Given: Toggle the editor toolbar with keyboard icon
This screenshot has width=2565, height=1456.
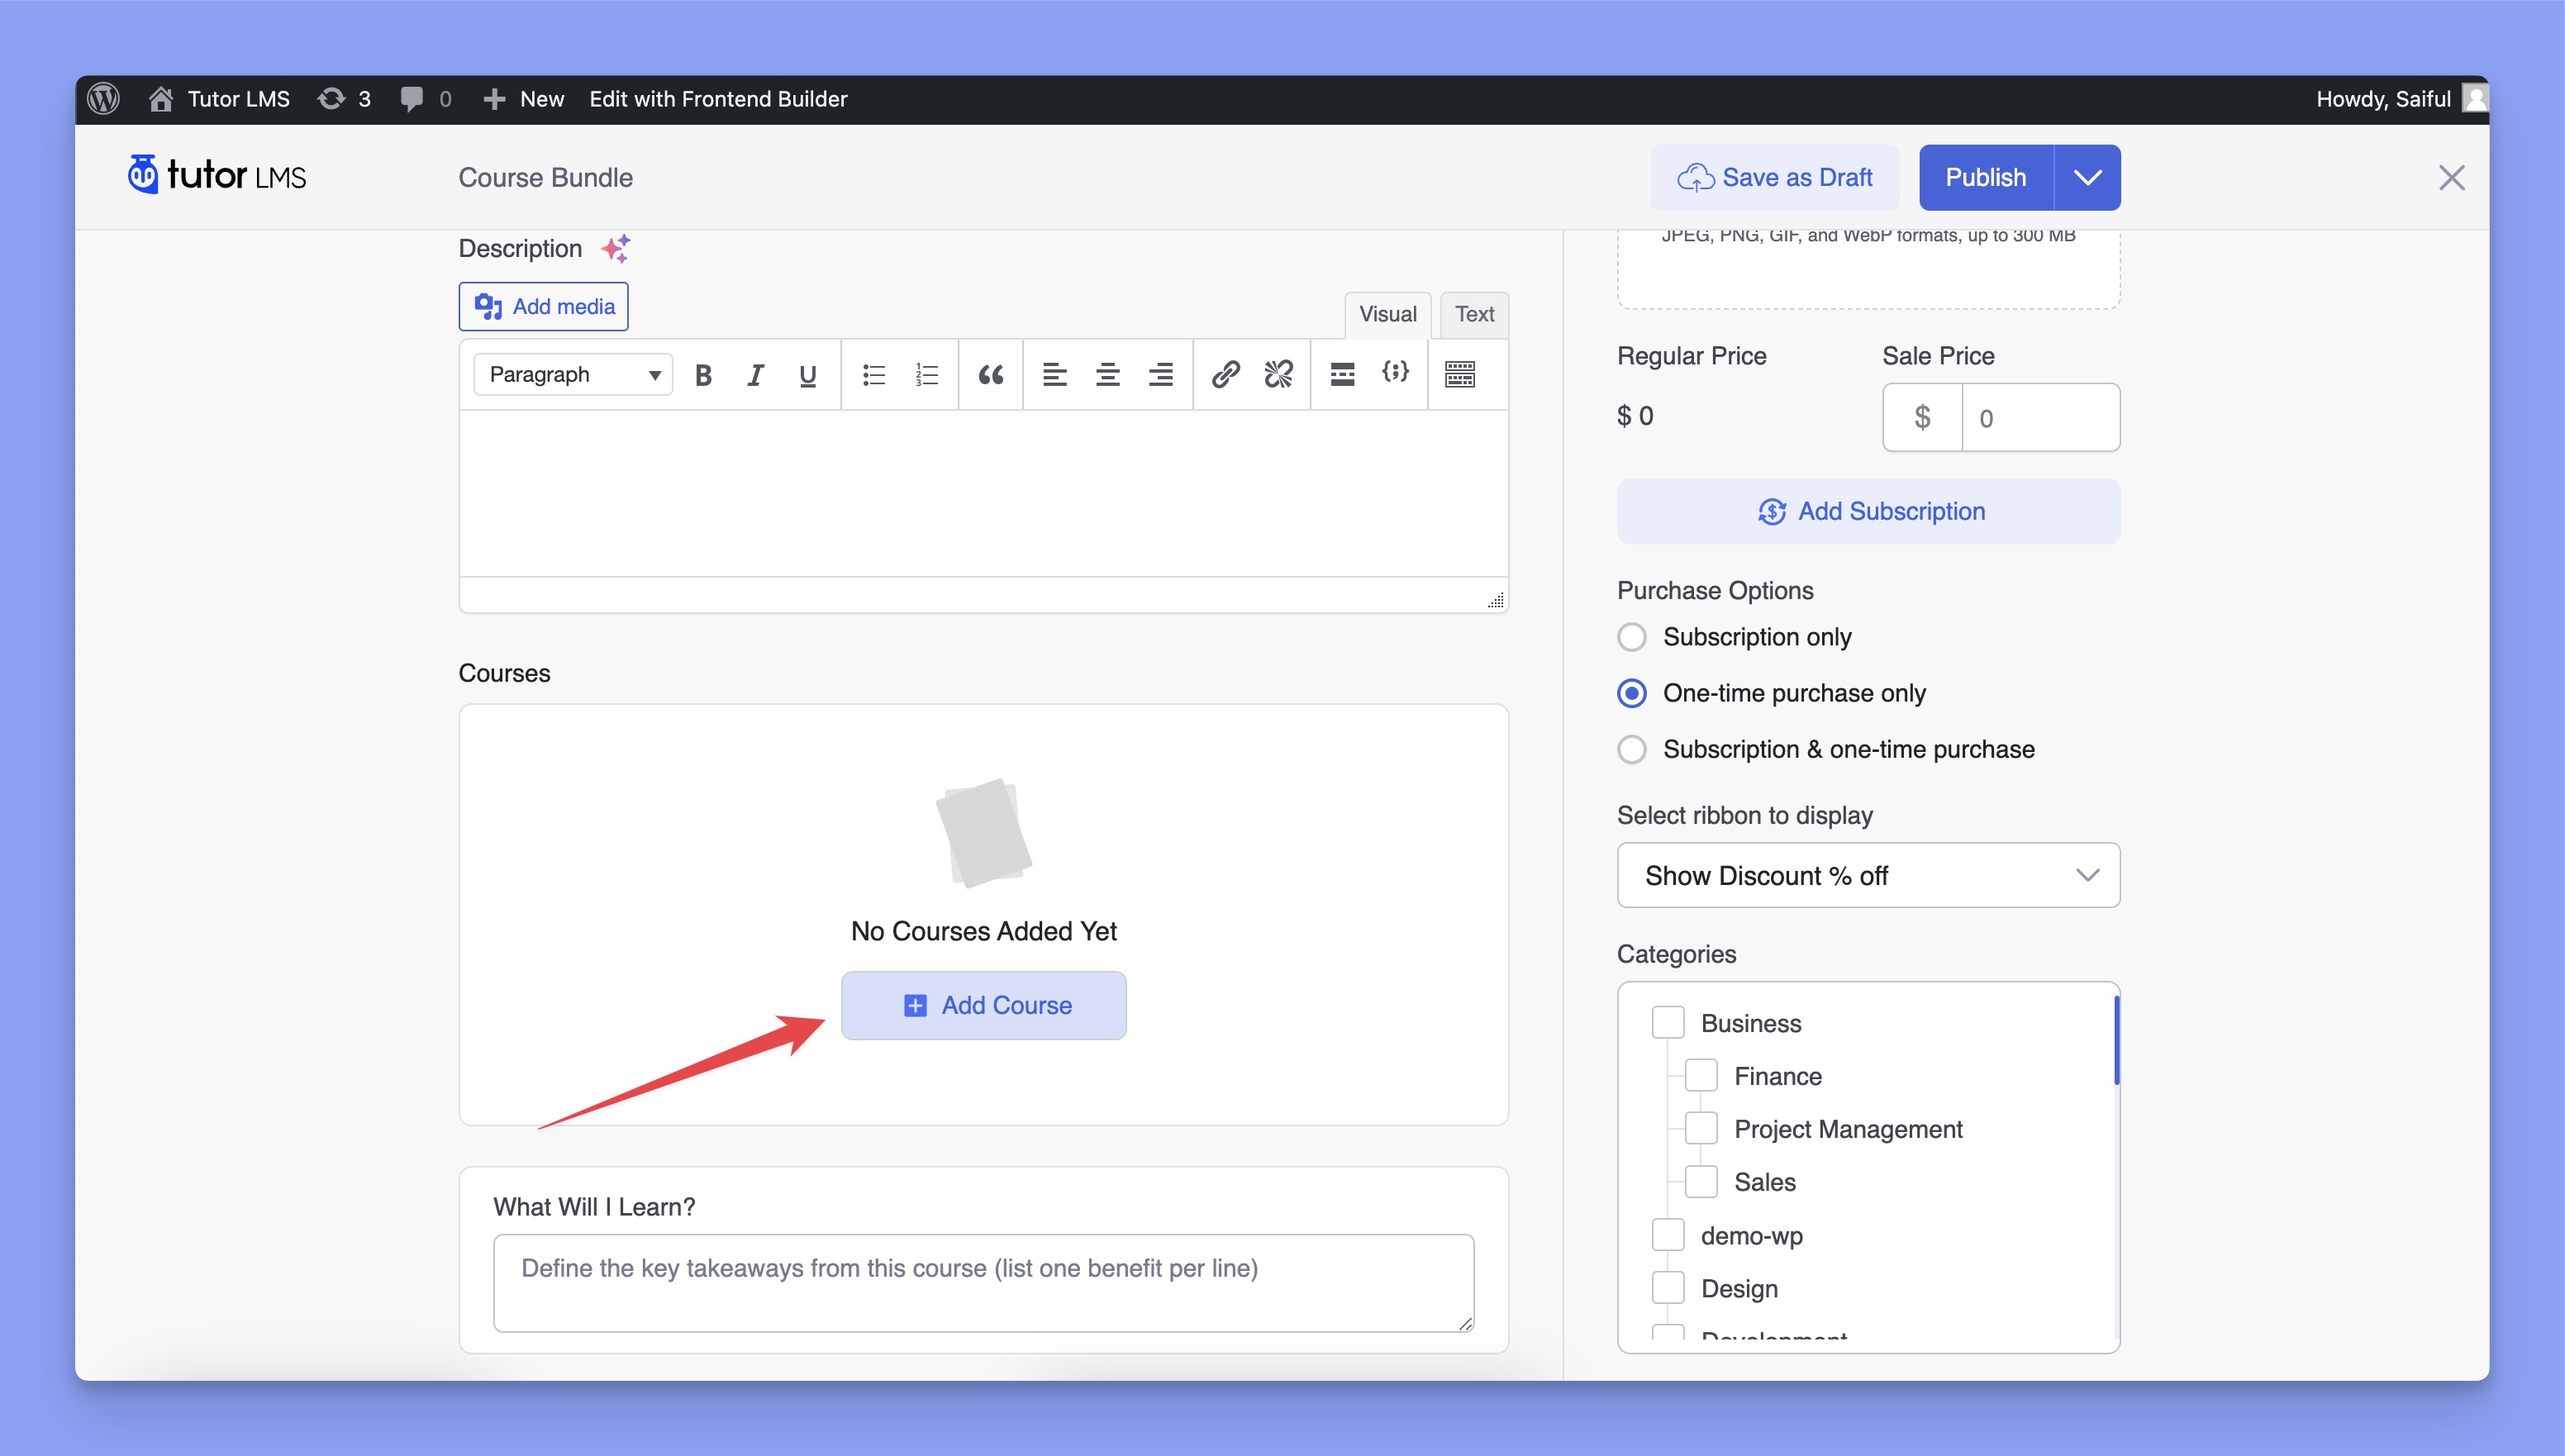Looking at the screenshot, I should point(1460,374).
